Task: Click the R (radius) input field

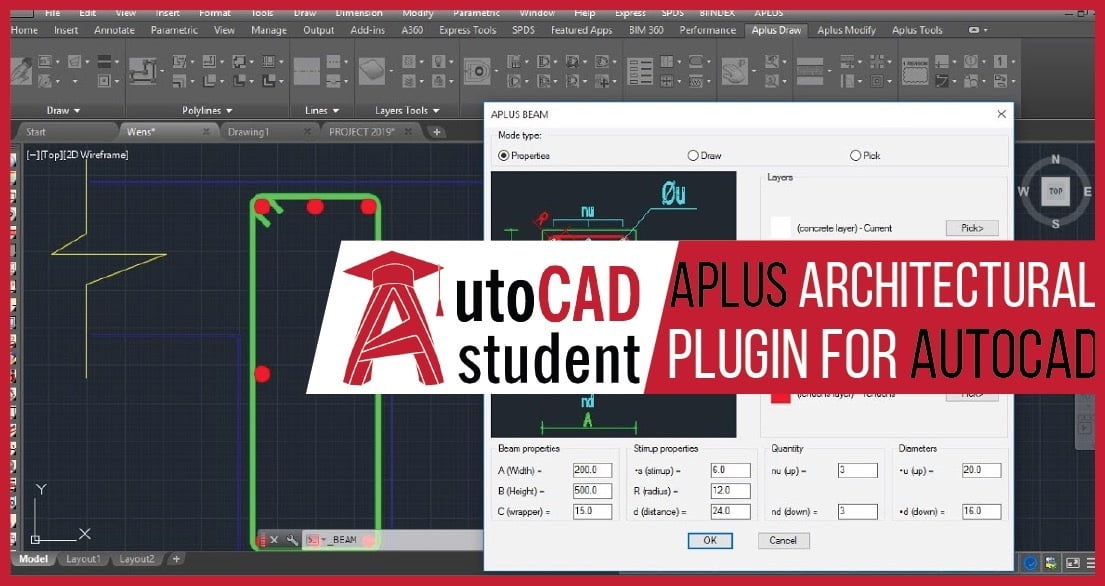Action: coord(730,491)
